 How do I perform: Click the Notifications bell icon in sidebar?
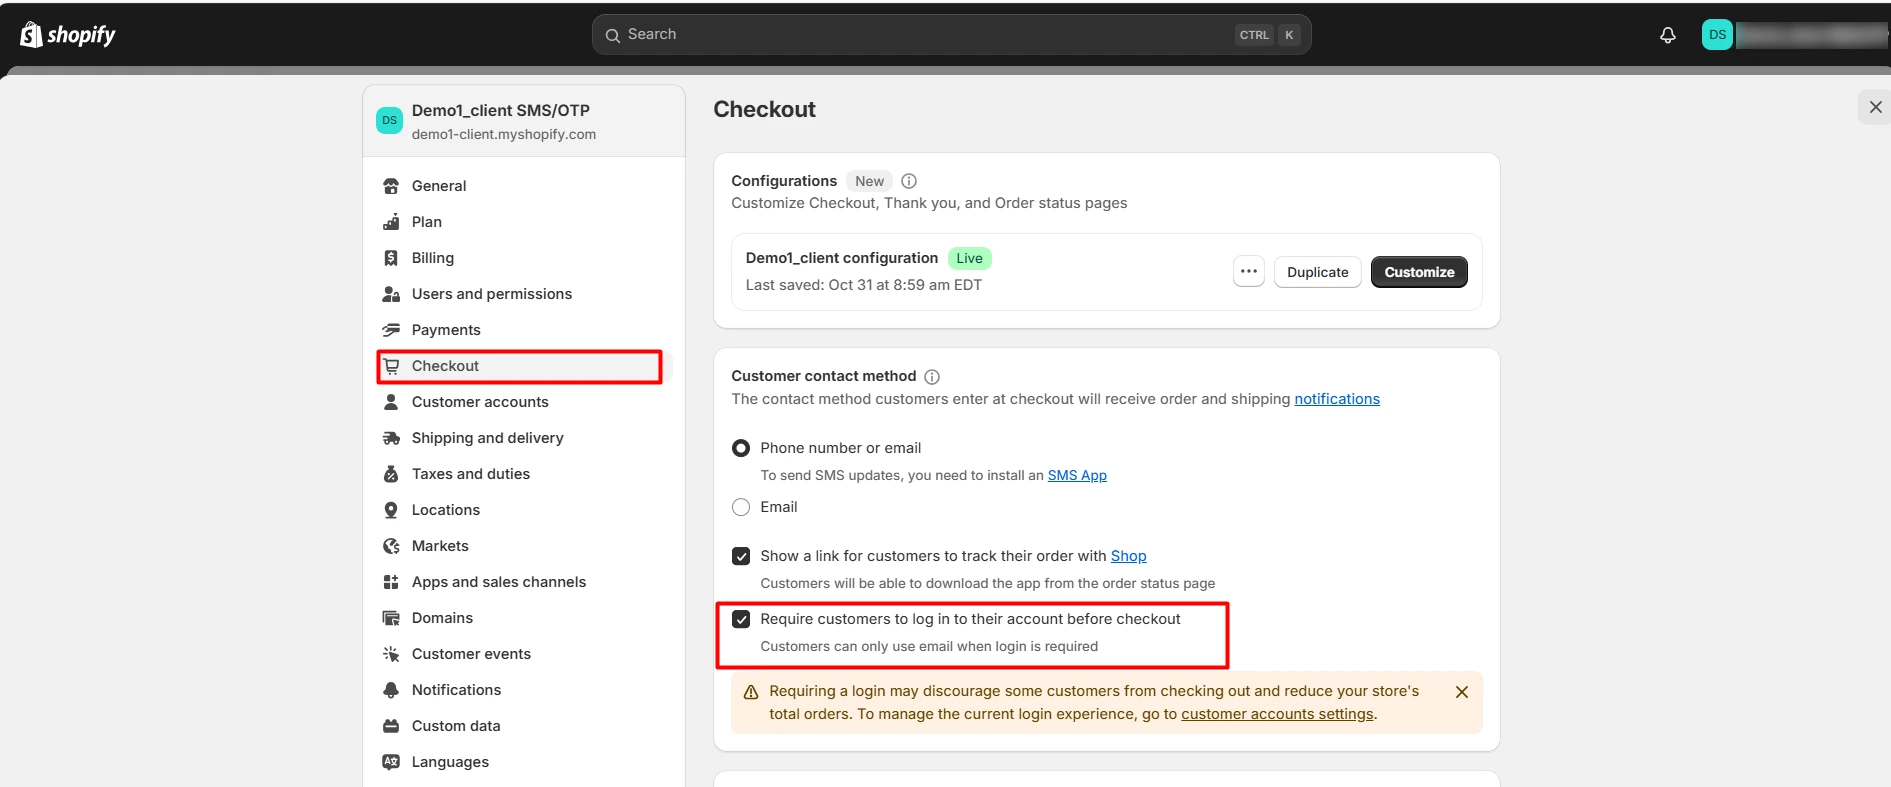pyautogui.click(x=391, y=690)
